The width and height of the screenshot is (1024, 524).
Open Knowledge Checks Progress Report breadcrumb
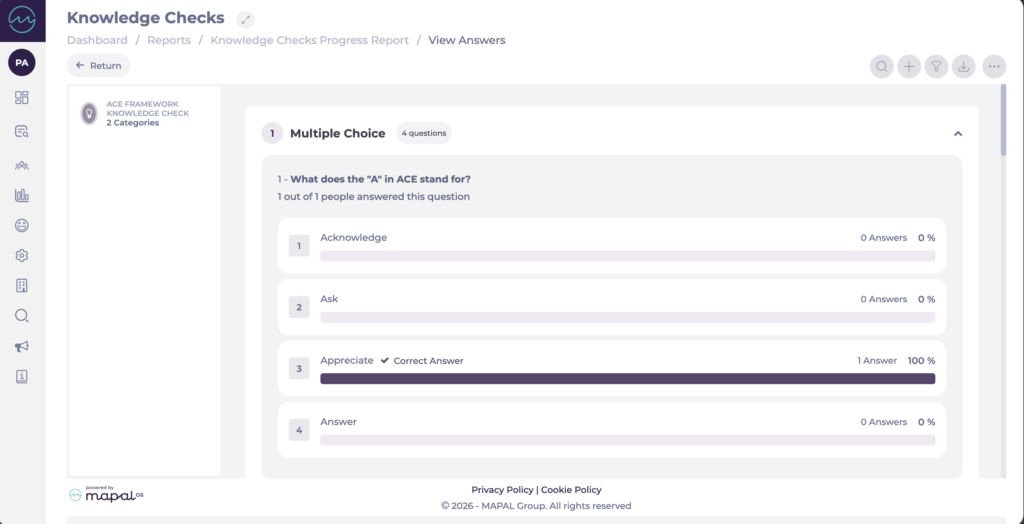(x=309, y=40)
